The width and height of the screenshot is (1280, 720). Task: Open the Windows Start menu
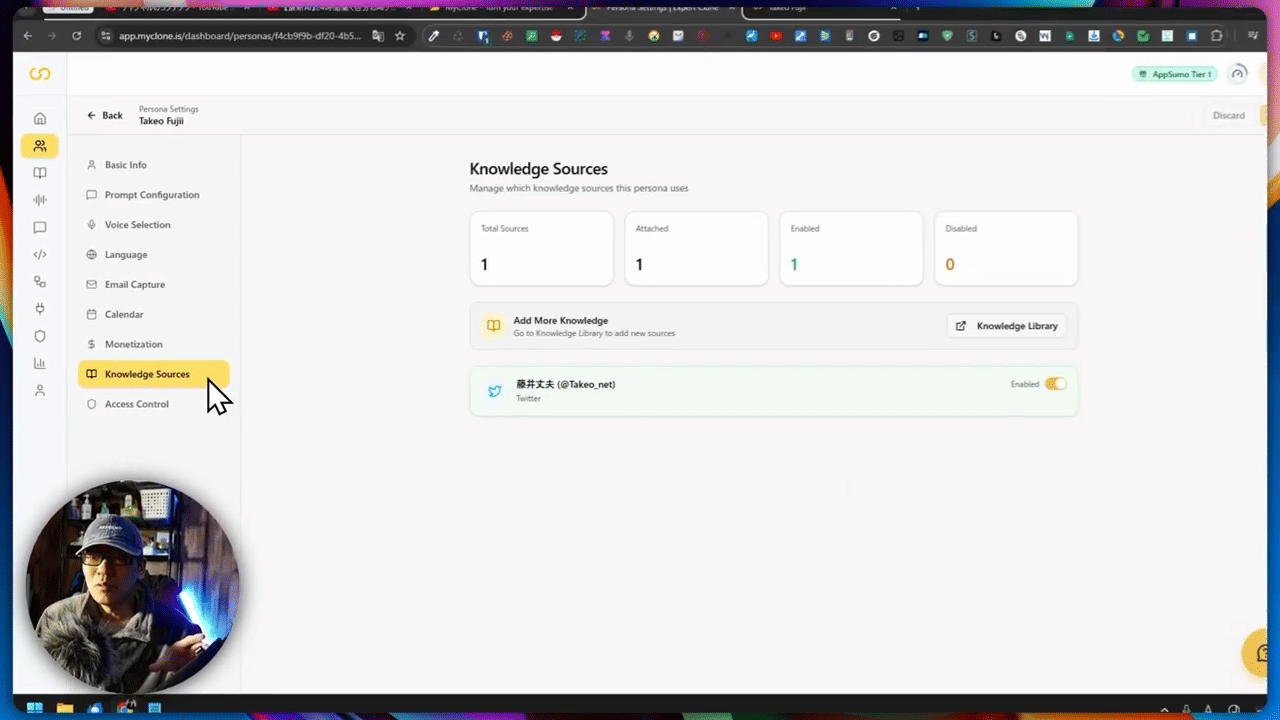point(35,708)
